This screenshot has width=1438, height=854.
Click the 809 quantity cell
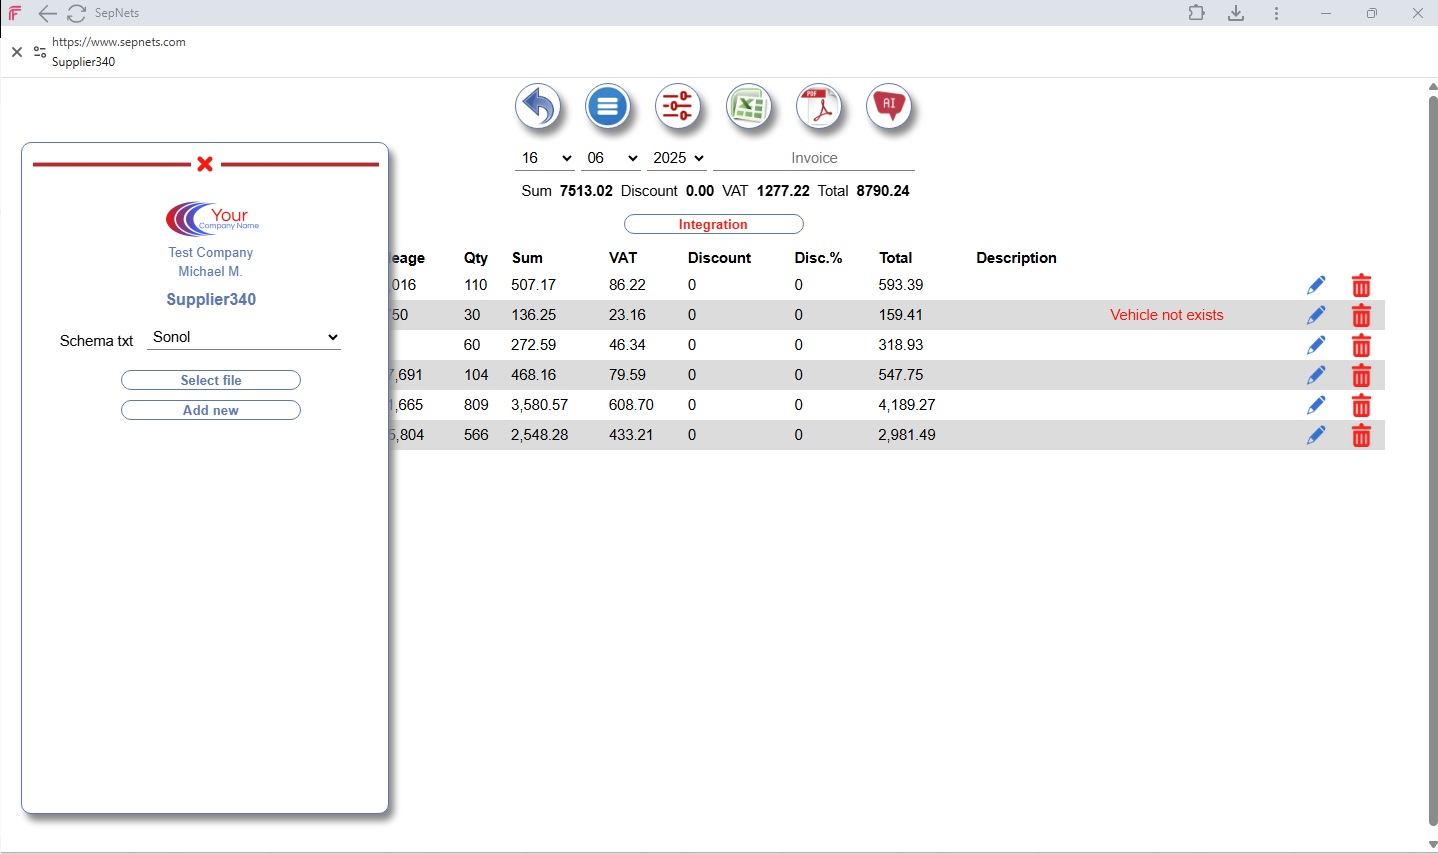click(476, 405)
